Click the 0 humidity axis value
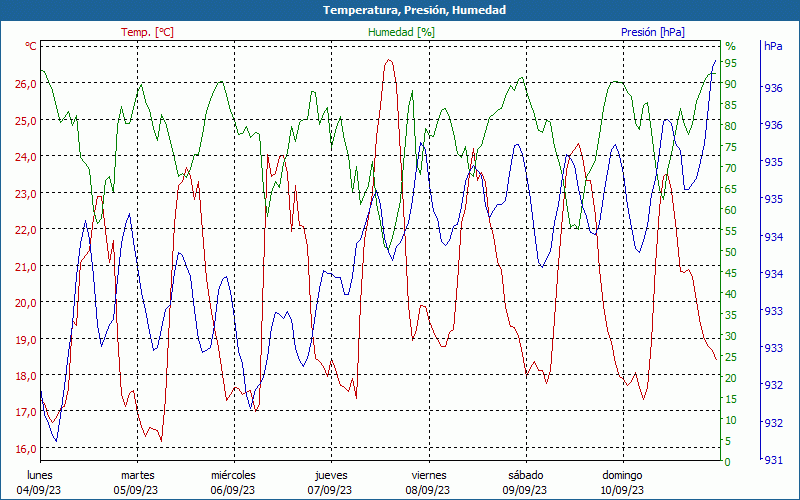The image size is (800, 500). 728,462
